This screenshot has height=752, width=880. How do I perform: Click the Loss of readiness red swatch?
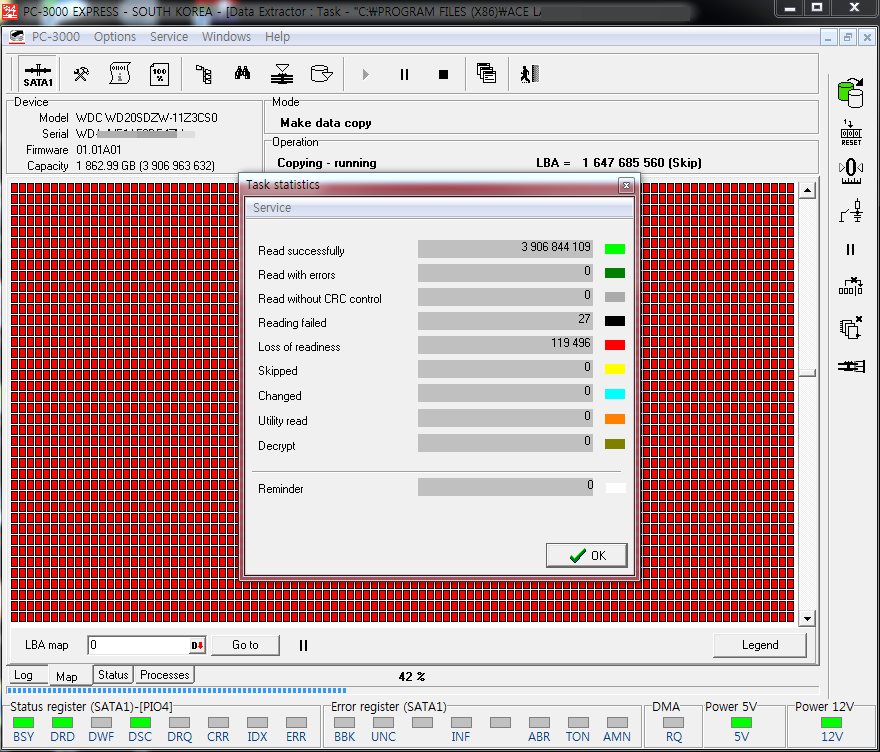615,345
